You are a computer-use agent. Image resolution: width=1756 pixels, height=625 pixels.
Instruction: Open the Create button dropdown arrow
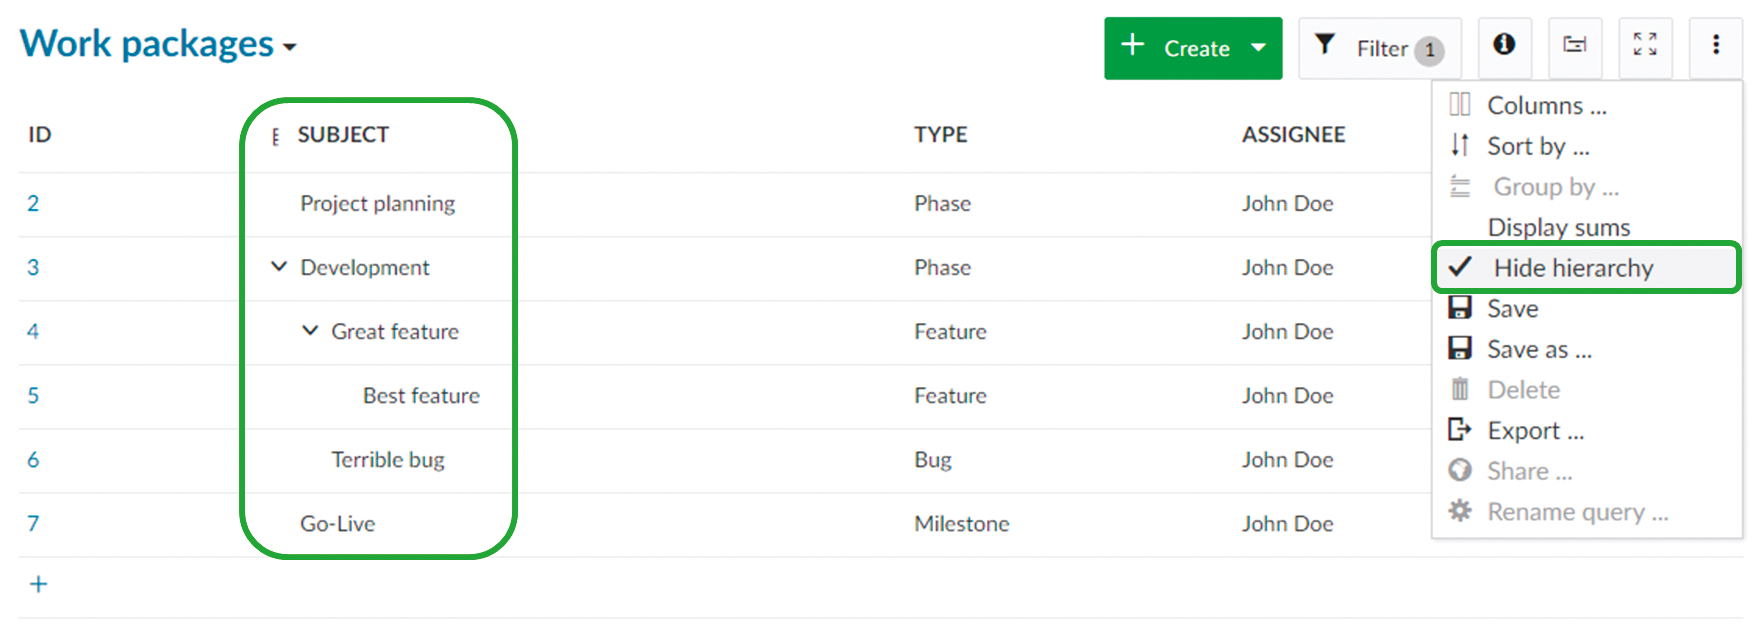click(x=1258, y=48)
